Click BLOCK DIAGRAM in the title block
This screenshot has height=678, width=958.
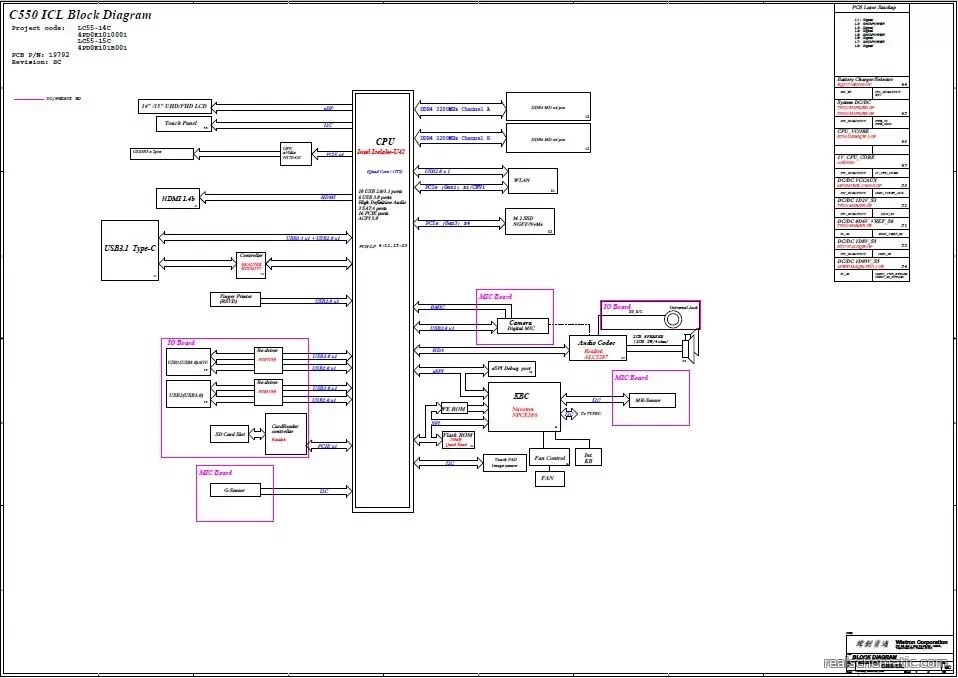coord(875,658)
